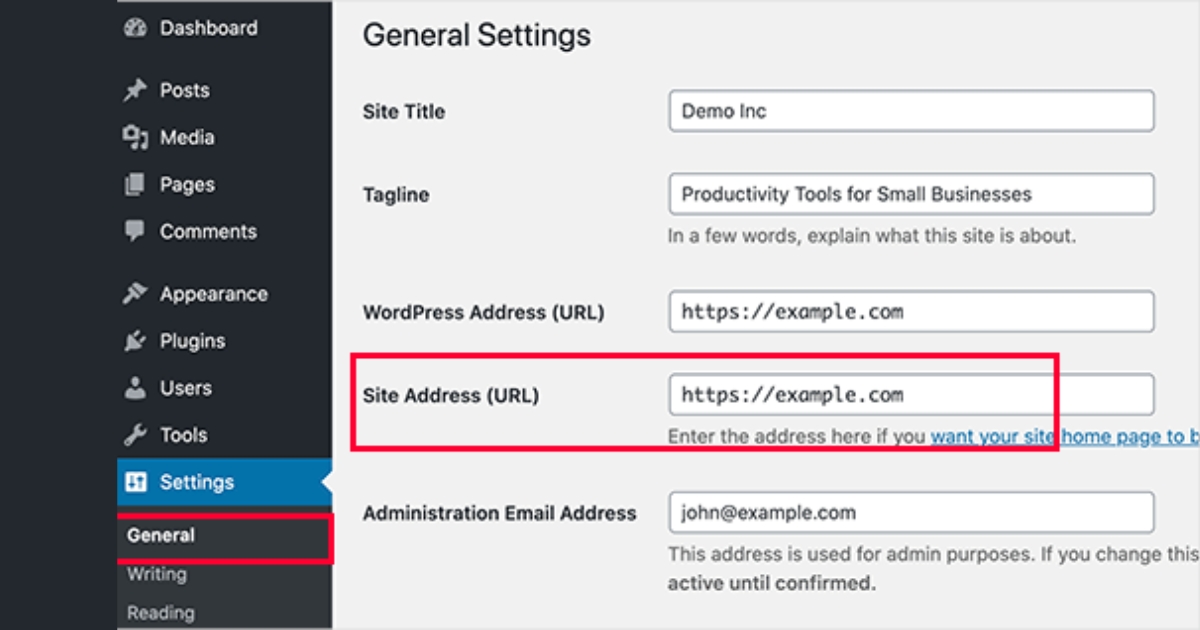Open the Writing settings submenu item
This screenshot has height=630, width=1200.
157,574
